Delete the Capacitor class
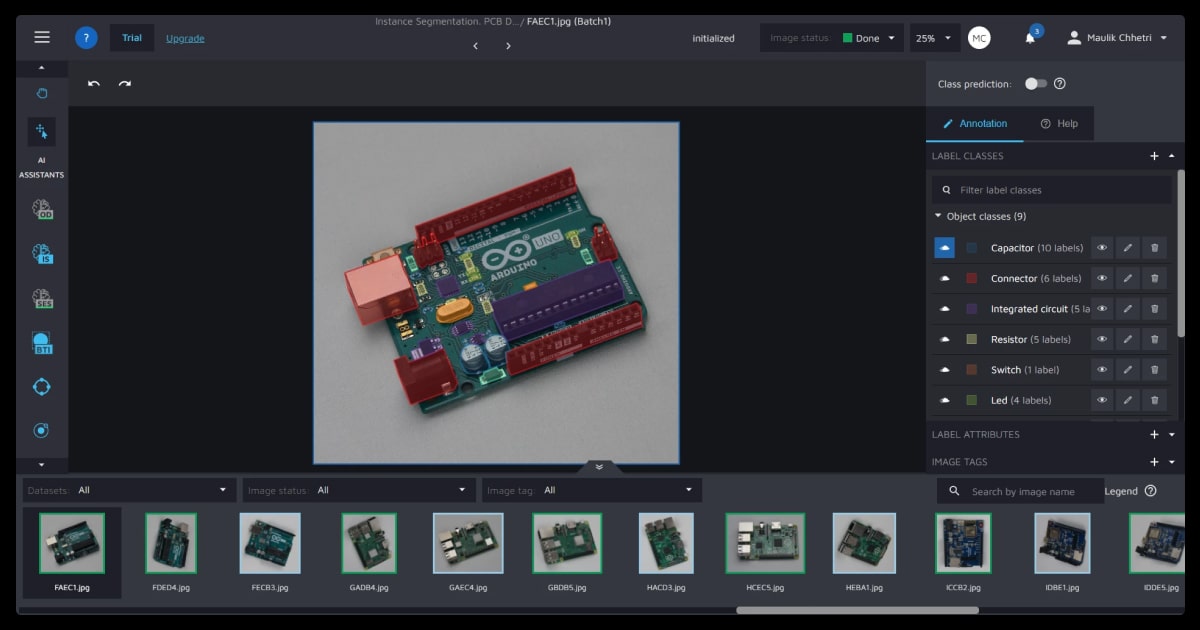Image resolution: width=1200 pixels, height=630 pixels. [1155, 248]
